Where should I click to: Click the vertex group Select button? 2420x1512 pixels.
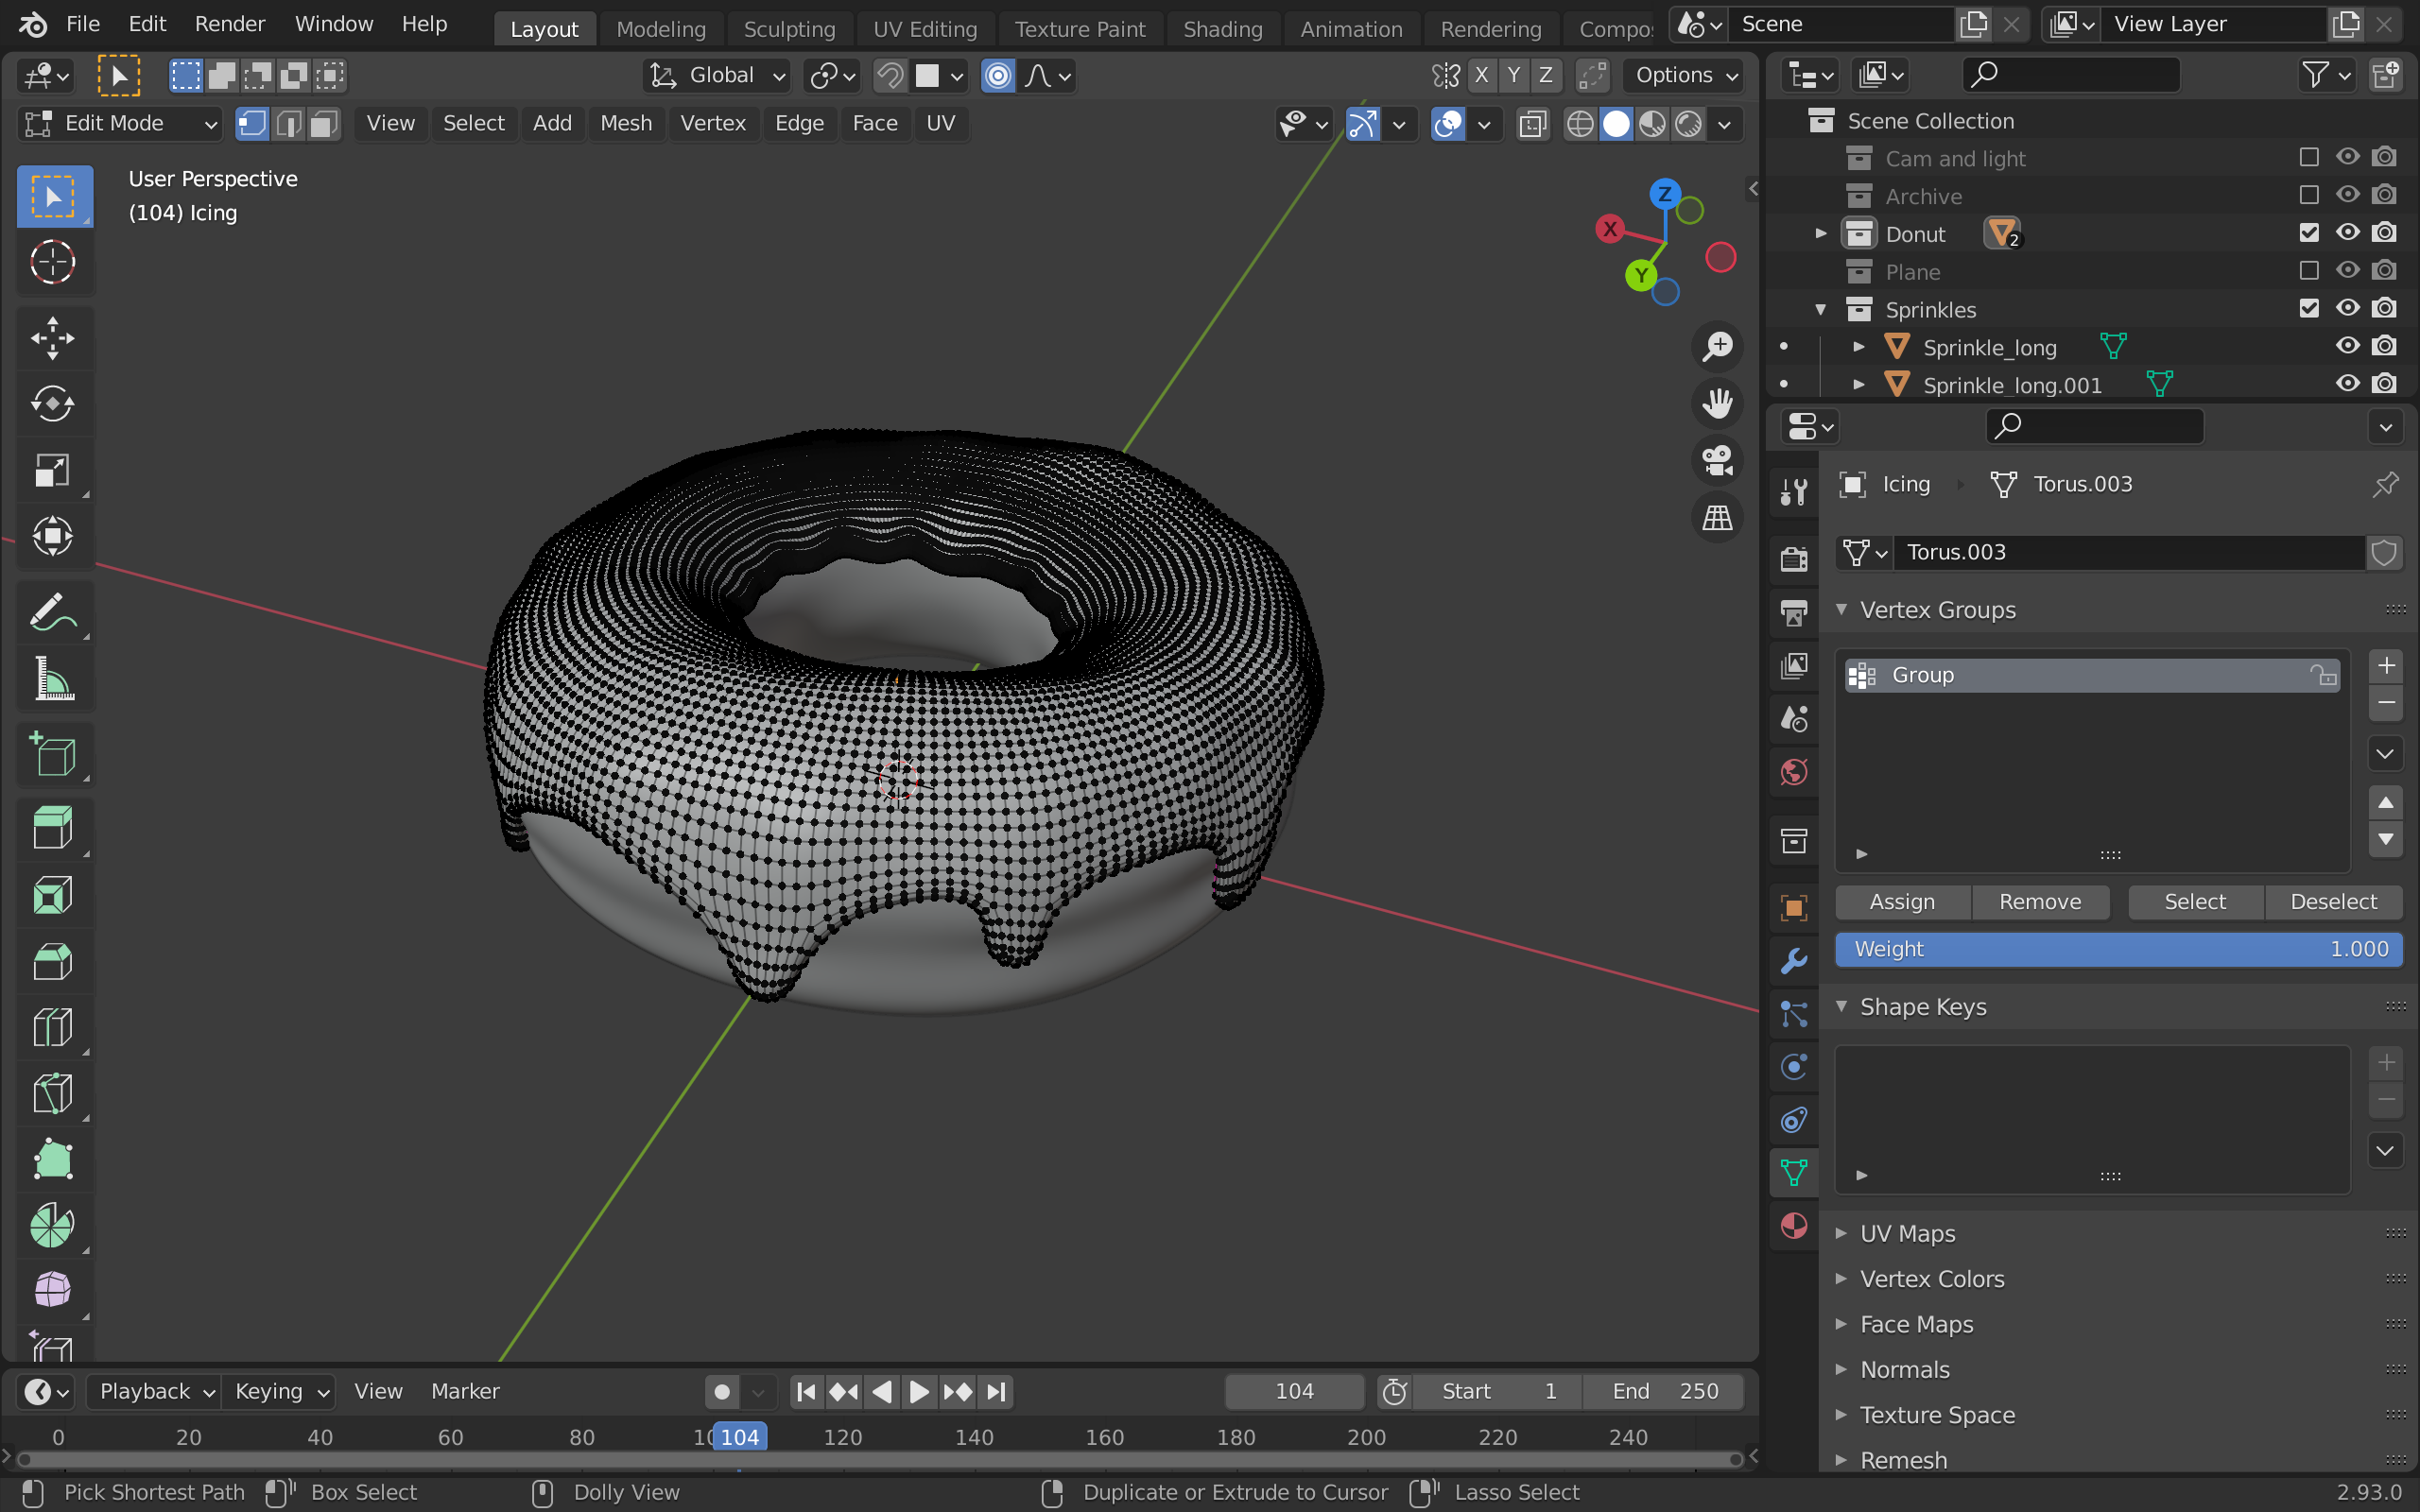2195,901
